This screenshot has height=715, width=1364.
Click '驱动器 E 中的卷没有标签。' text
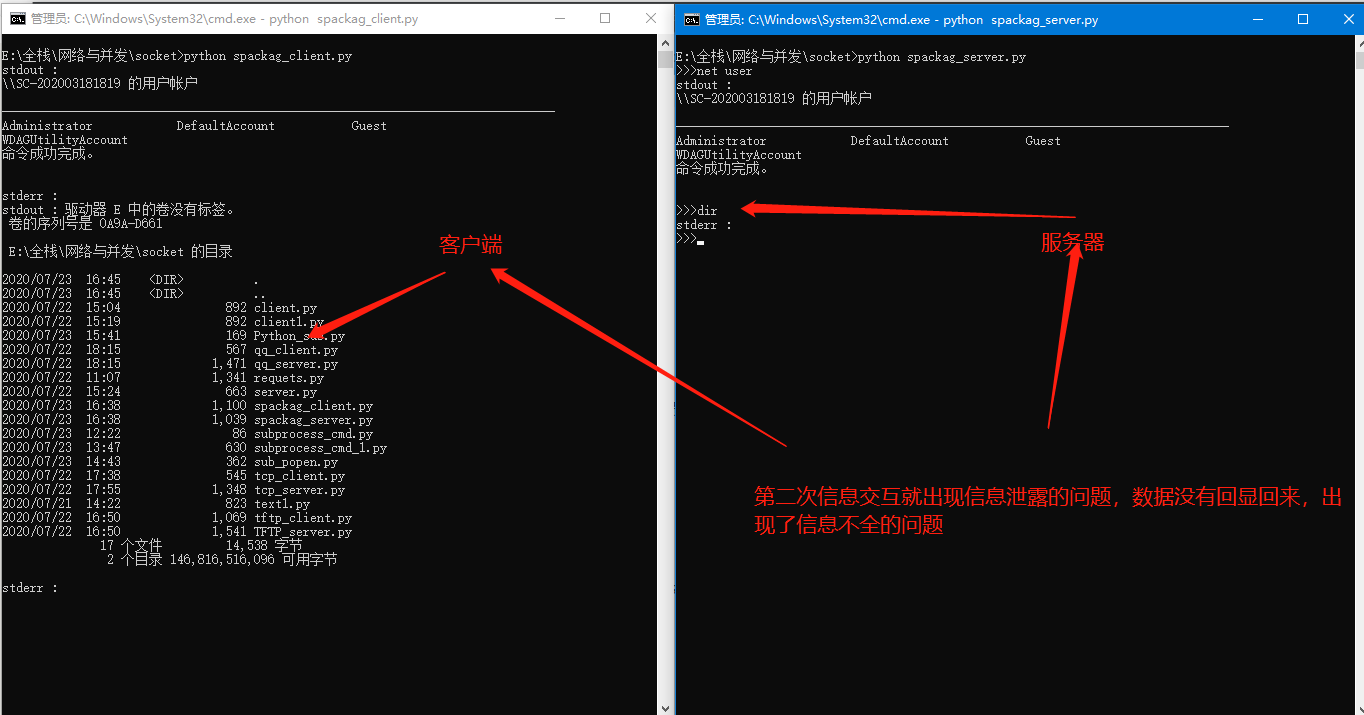pos(150,210)
